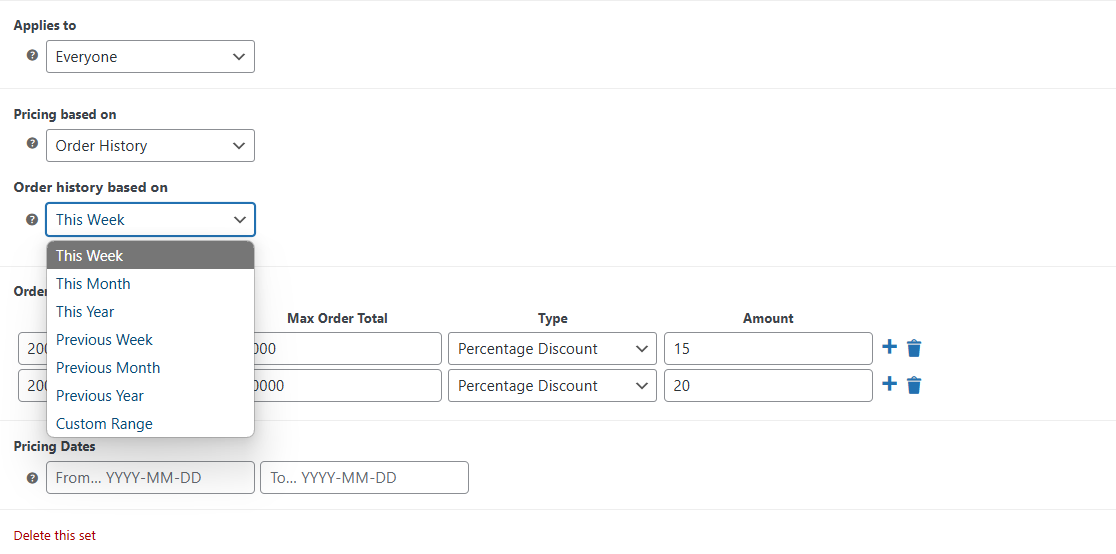This screenshot has height=554, width=1116.
Task: Open the Applies to Everyone dropdown
Action: click(x=150, y=56)
